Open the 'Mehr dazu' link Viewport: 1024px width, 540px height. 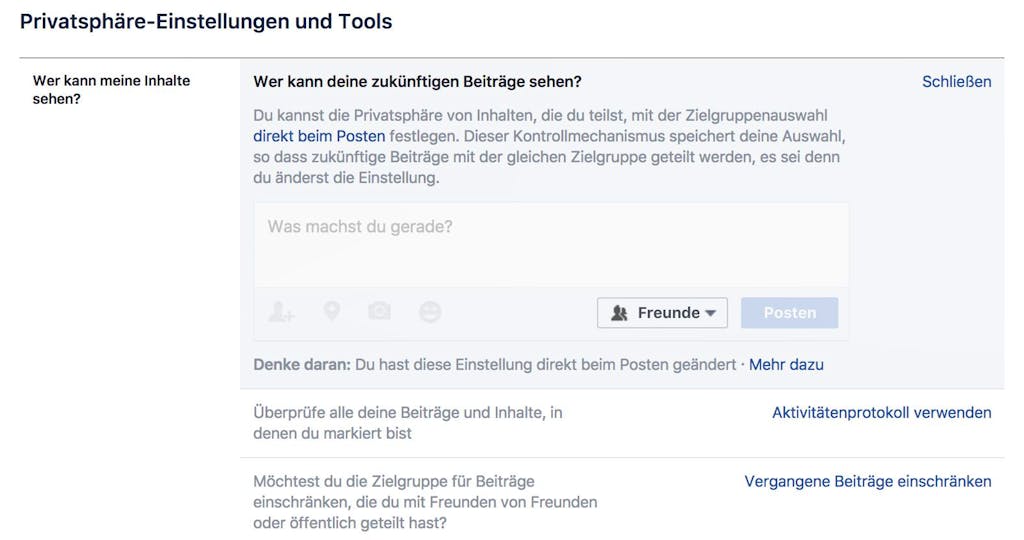786,364
